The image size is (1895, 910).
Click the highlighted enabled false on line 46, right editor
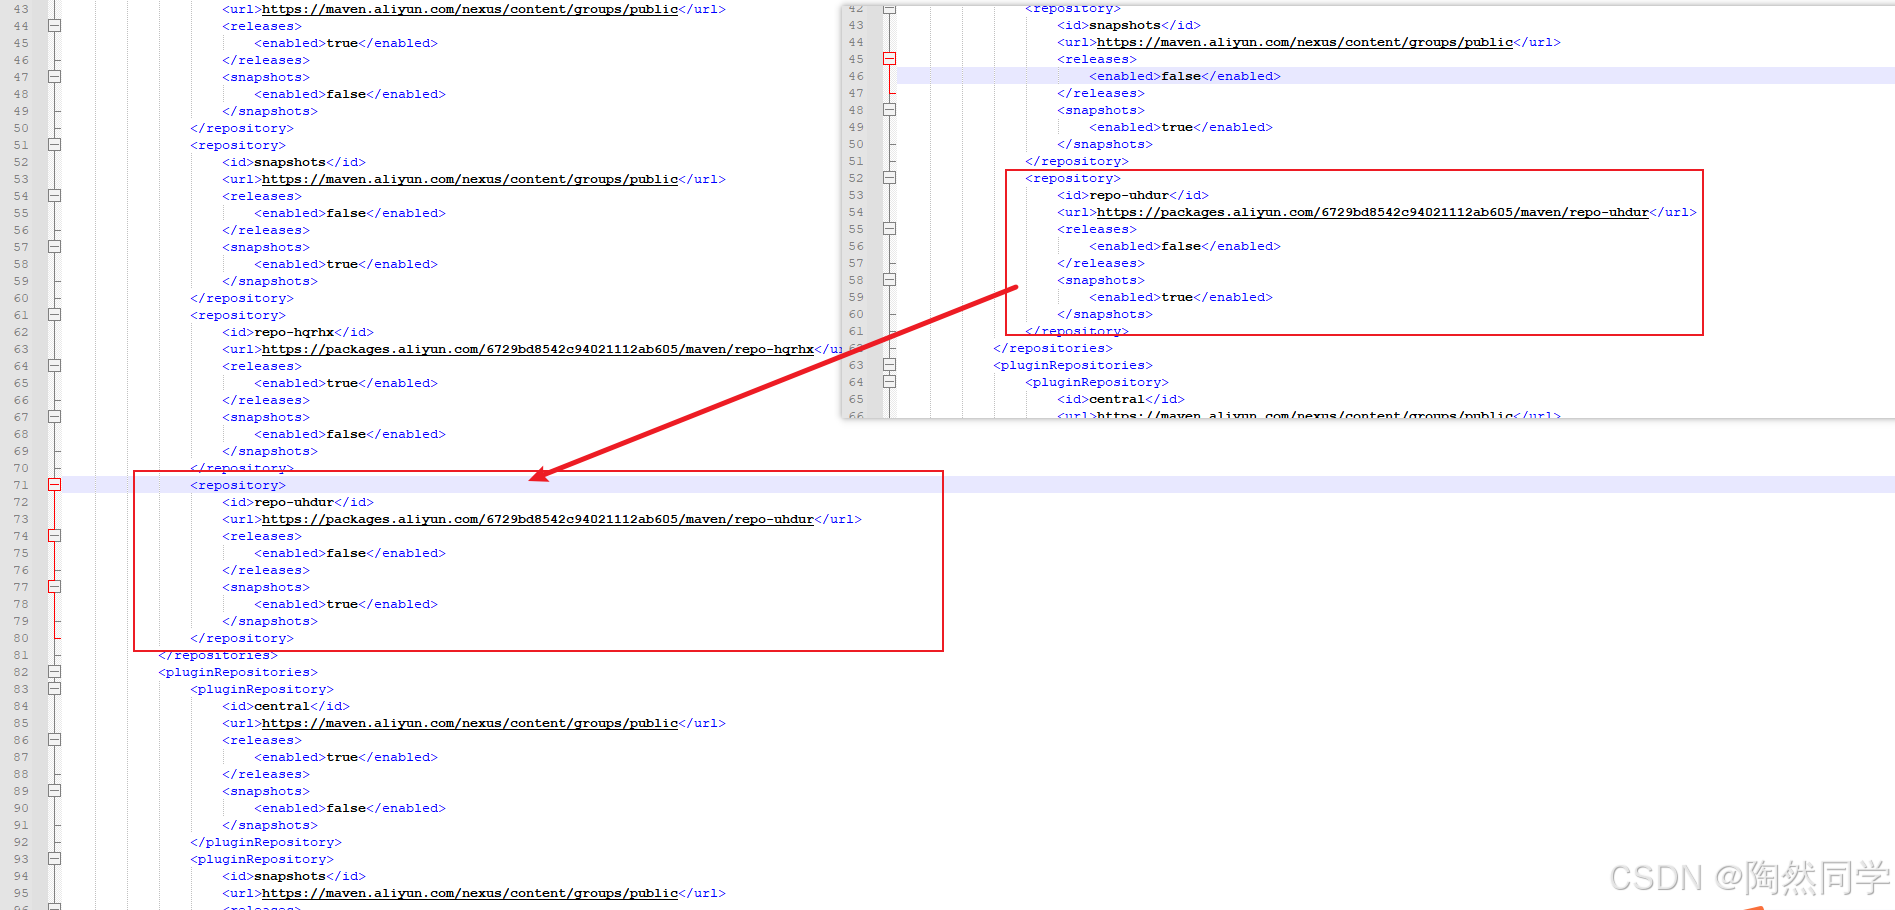[x=1185, y=76]
